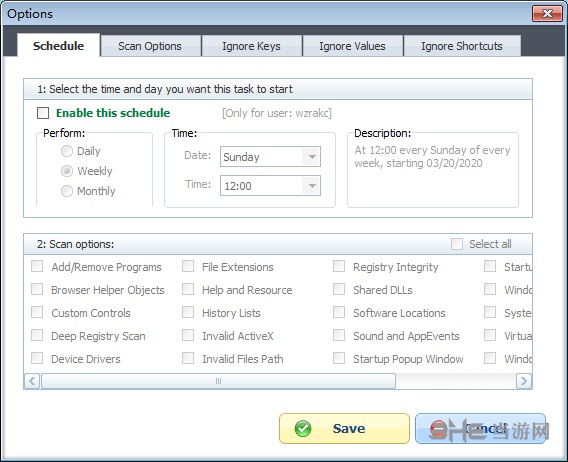Image resolution: width=568 pixels, height=462 pixels.
Task: Check Shared DLLs option
Action: coord(339,289)
